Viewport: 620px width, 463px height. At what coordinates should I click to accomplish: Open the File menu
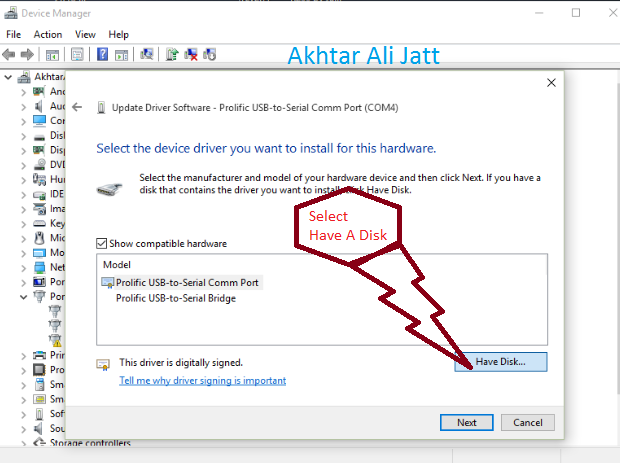click(x=13, y=34)
